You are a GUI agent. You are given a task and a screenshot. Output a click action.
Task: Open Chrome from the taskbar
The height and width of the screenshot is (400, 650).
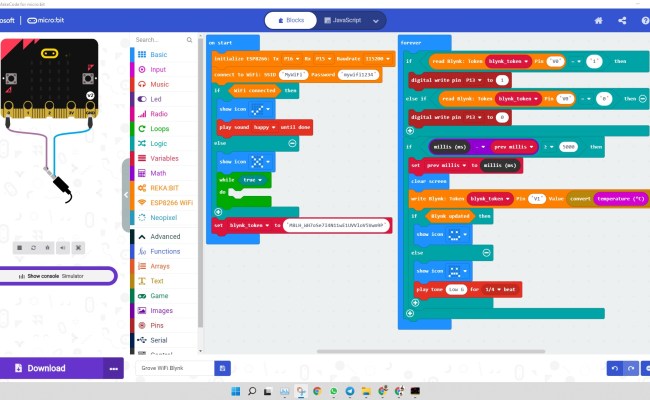tap(317, 391)
